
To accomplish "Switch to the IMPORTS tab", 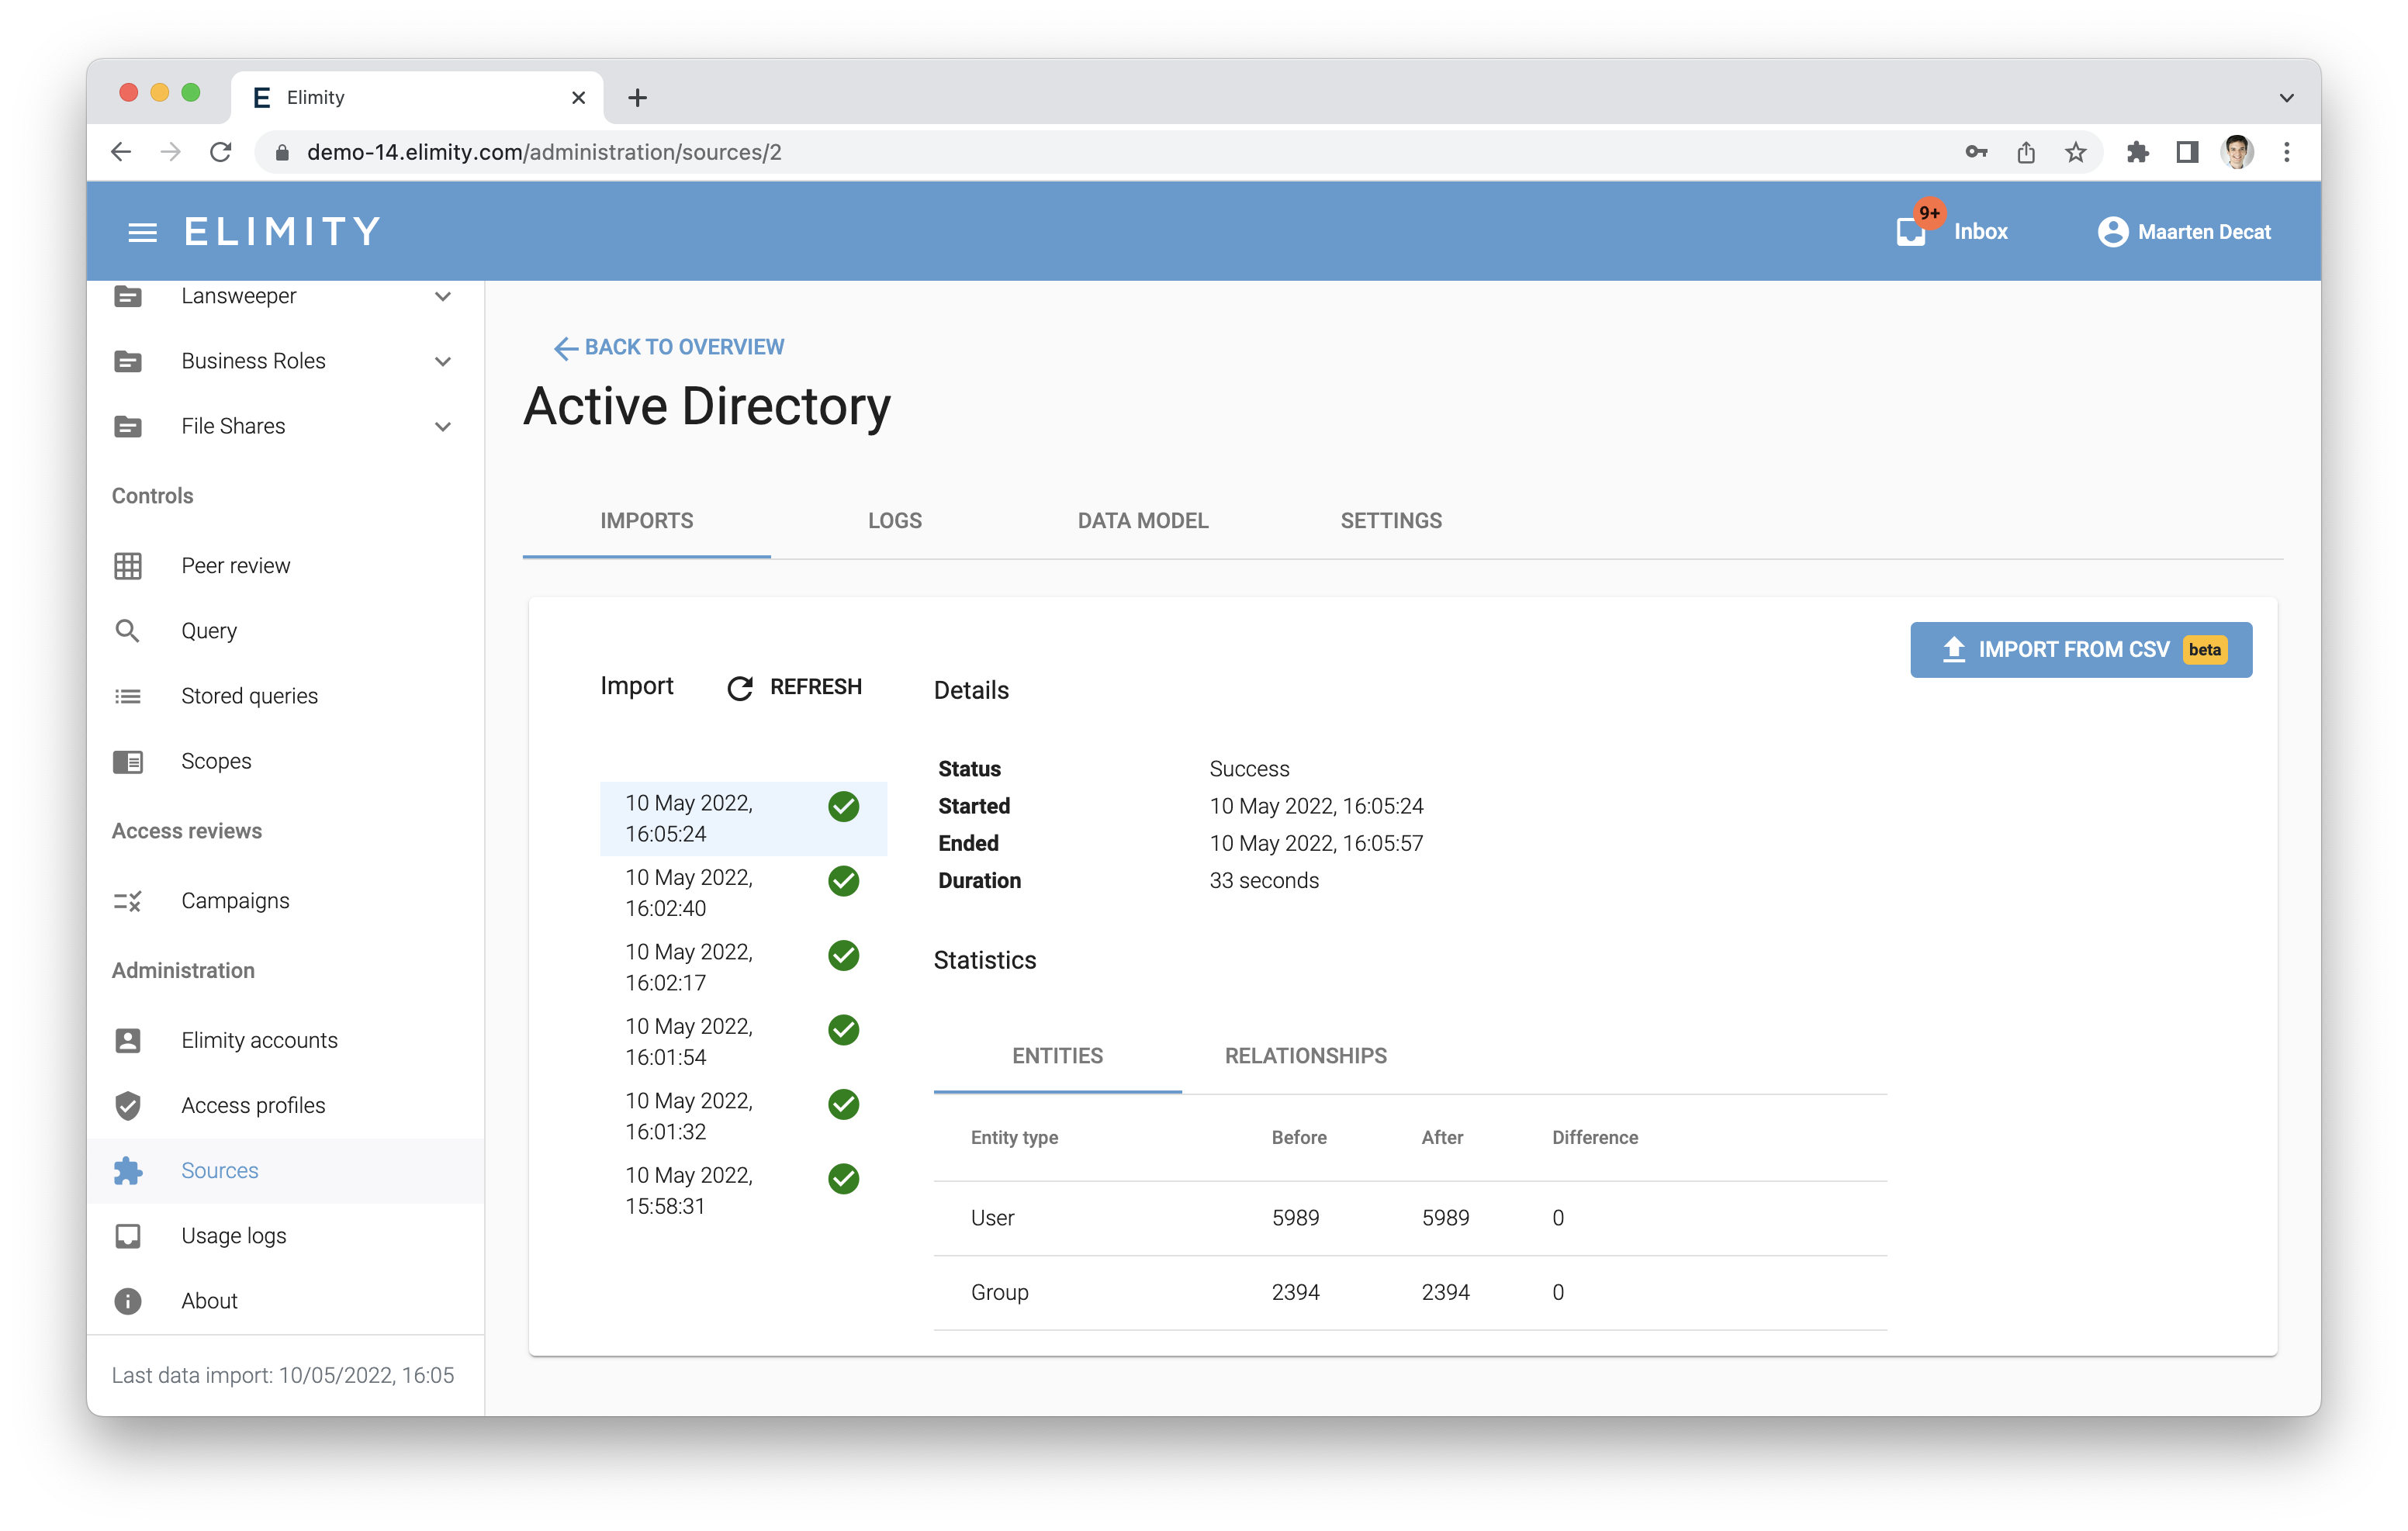I will point(646,521).
